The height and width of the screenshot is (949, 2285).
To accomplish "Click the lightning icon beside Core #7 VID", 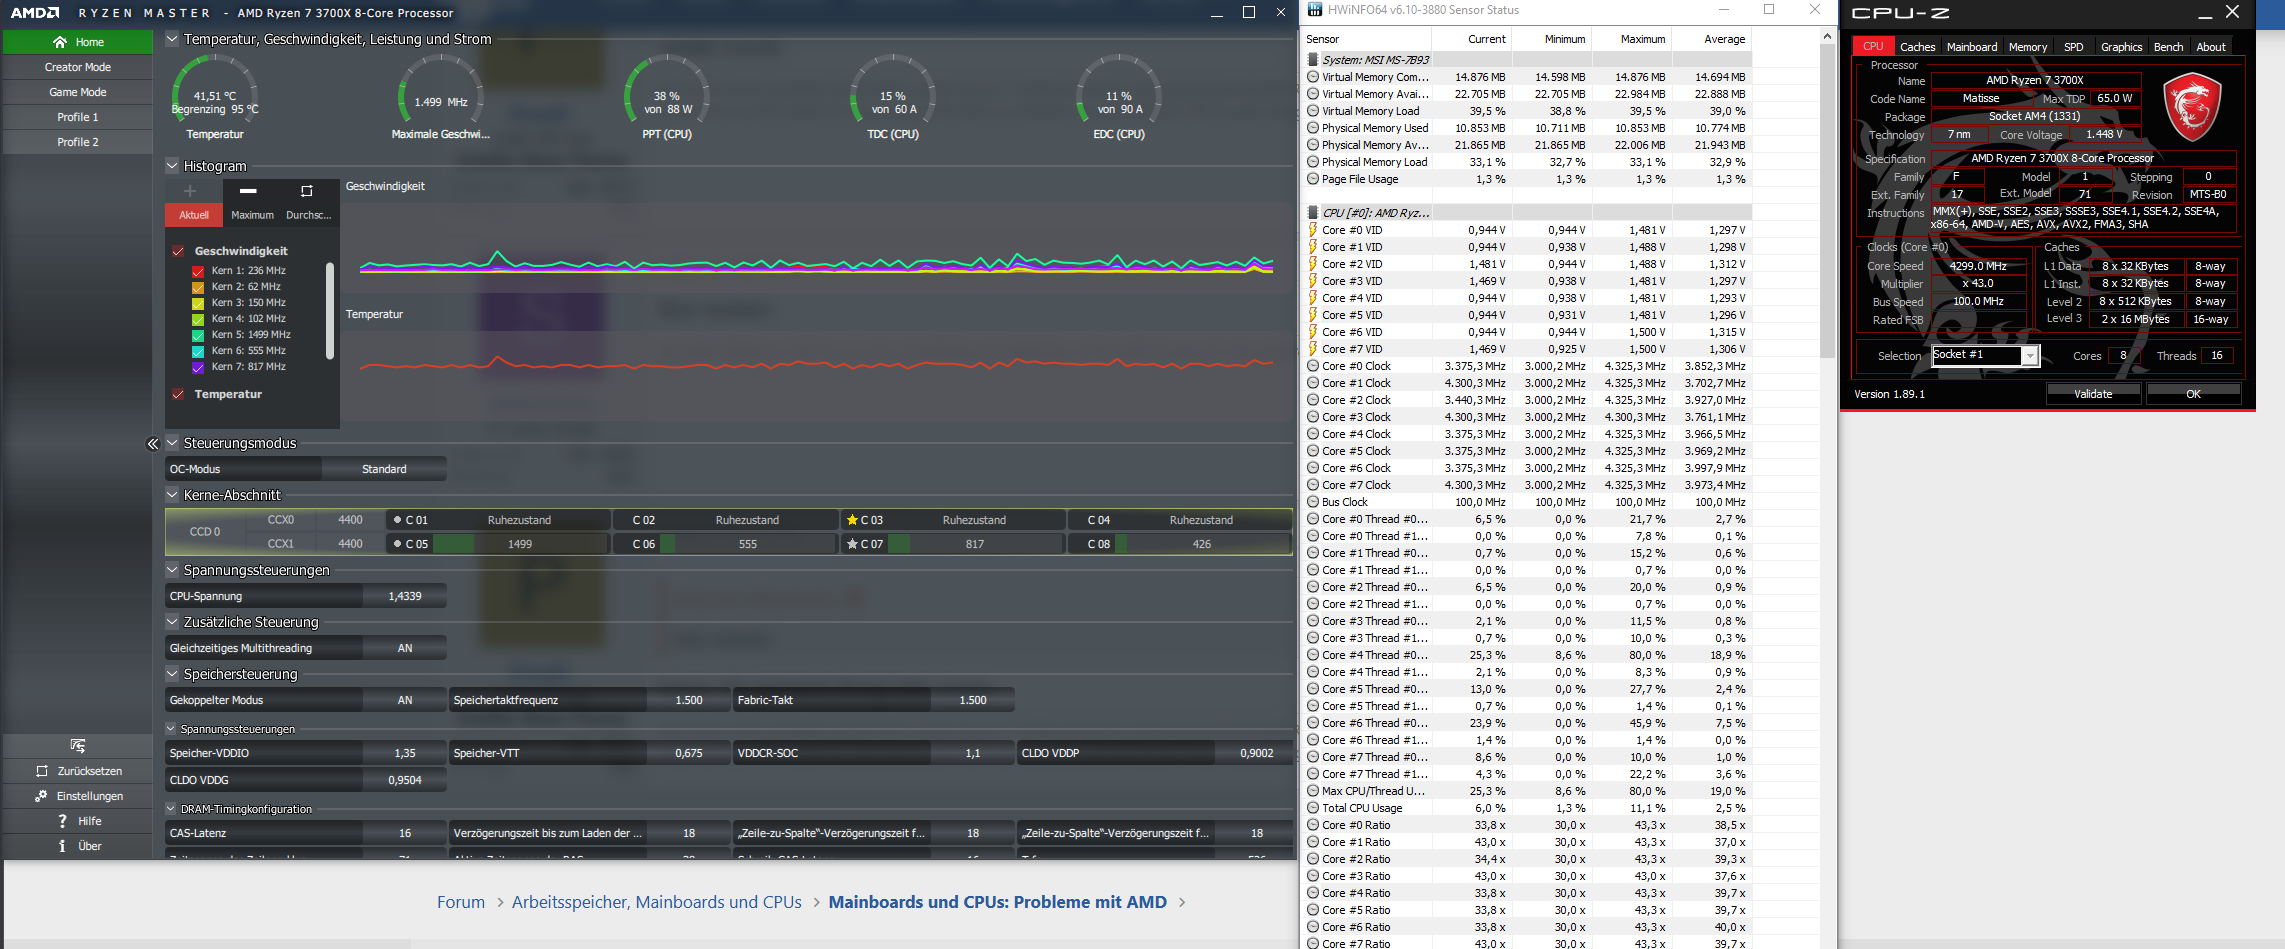I will (1313, 349).
